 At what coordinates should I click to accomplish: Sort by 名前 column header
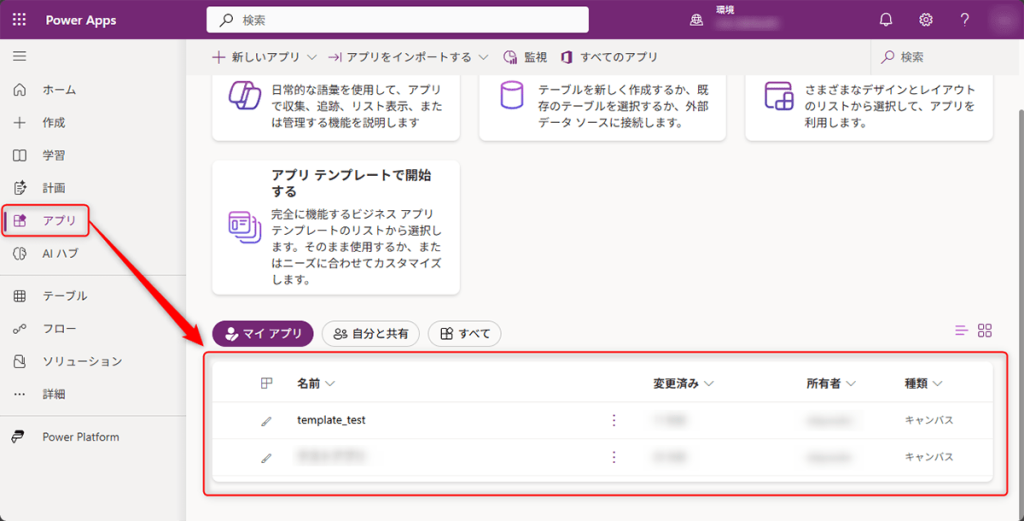click(316, 384)
